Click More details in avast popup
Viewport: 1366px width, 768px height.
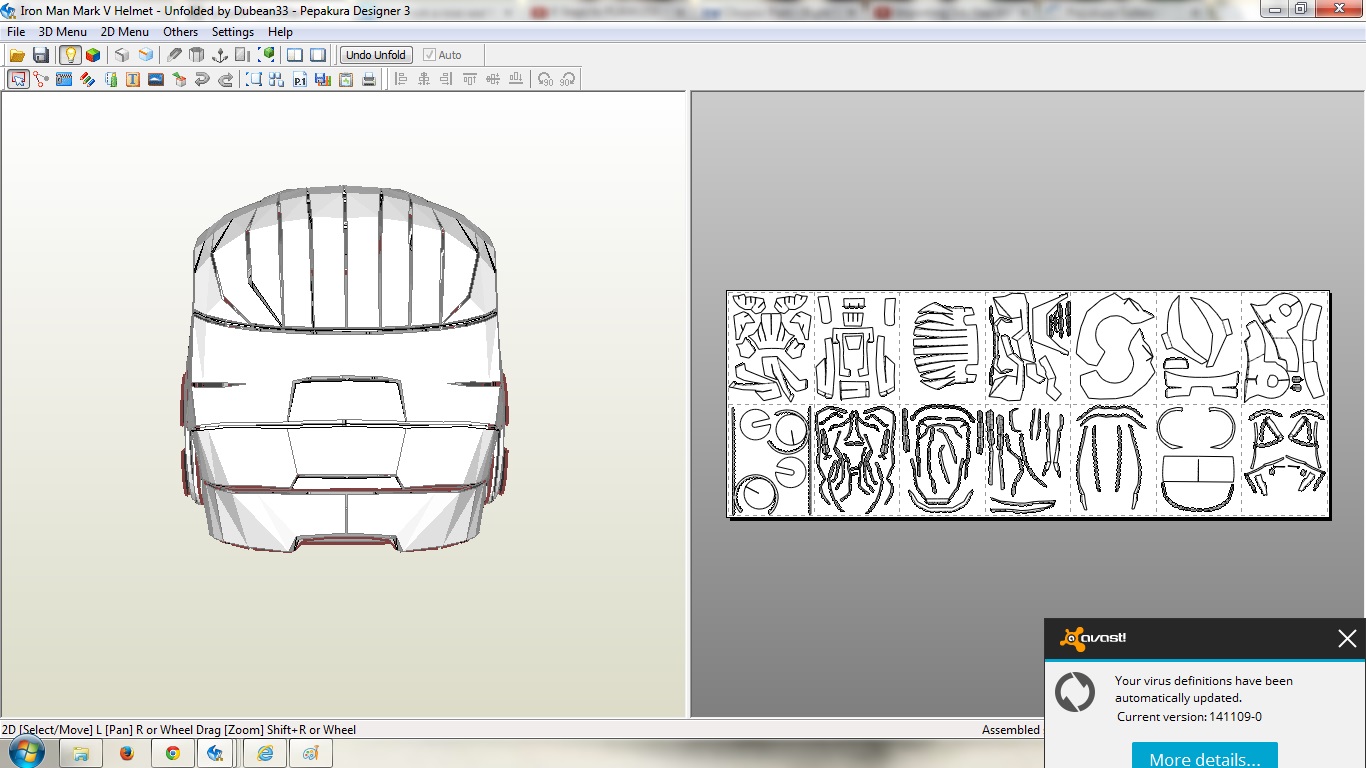click(x=1204, y=758)
